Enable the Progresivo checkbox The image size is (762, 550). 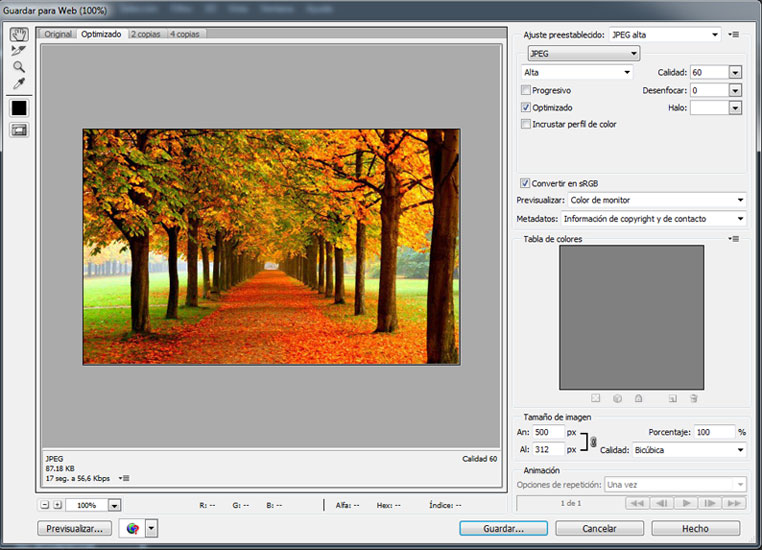(x=525, y=90)
